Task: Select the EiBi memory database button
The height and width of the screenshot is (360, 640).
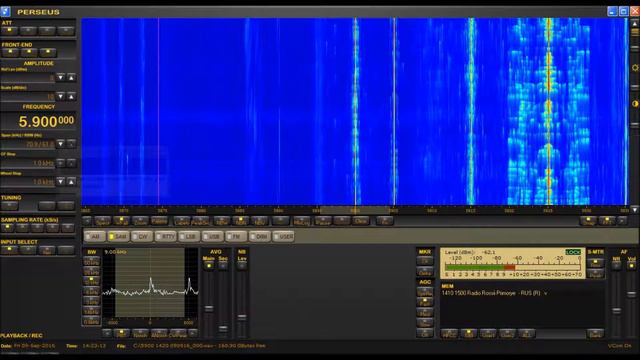Action: [x=469, y=333]
